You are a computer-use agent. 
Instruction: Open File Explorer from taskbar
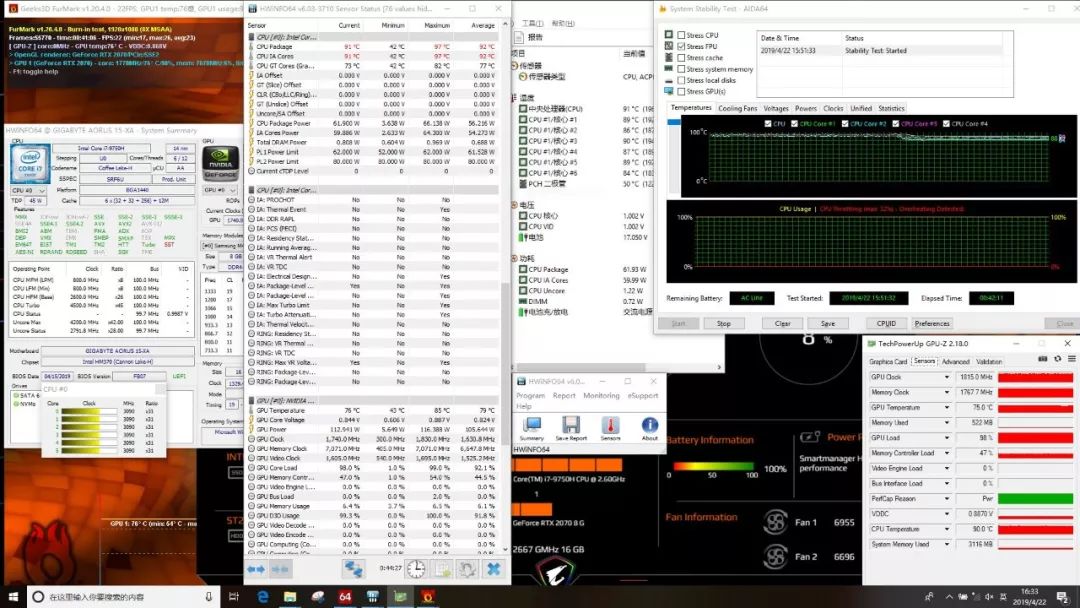[290, 596]
